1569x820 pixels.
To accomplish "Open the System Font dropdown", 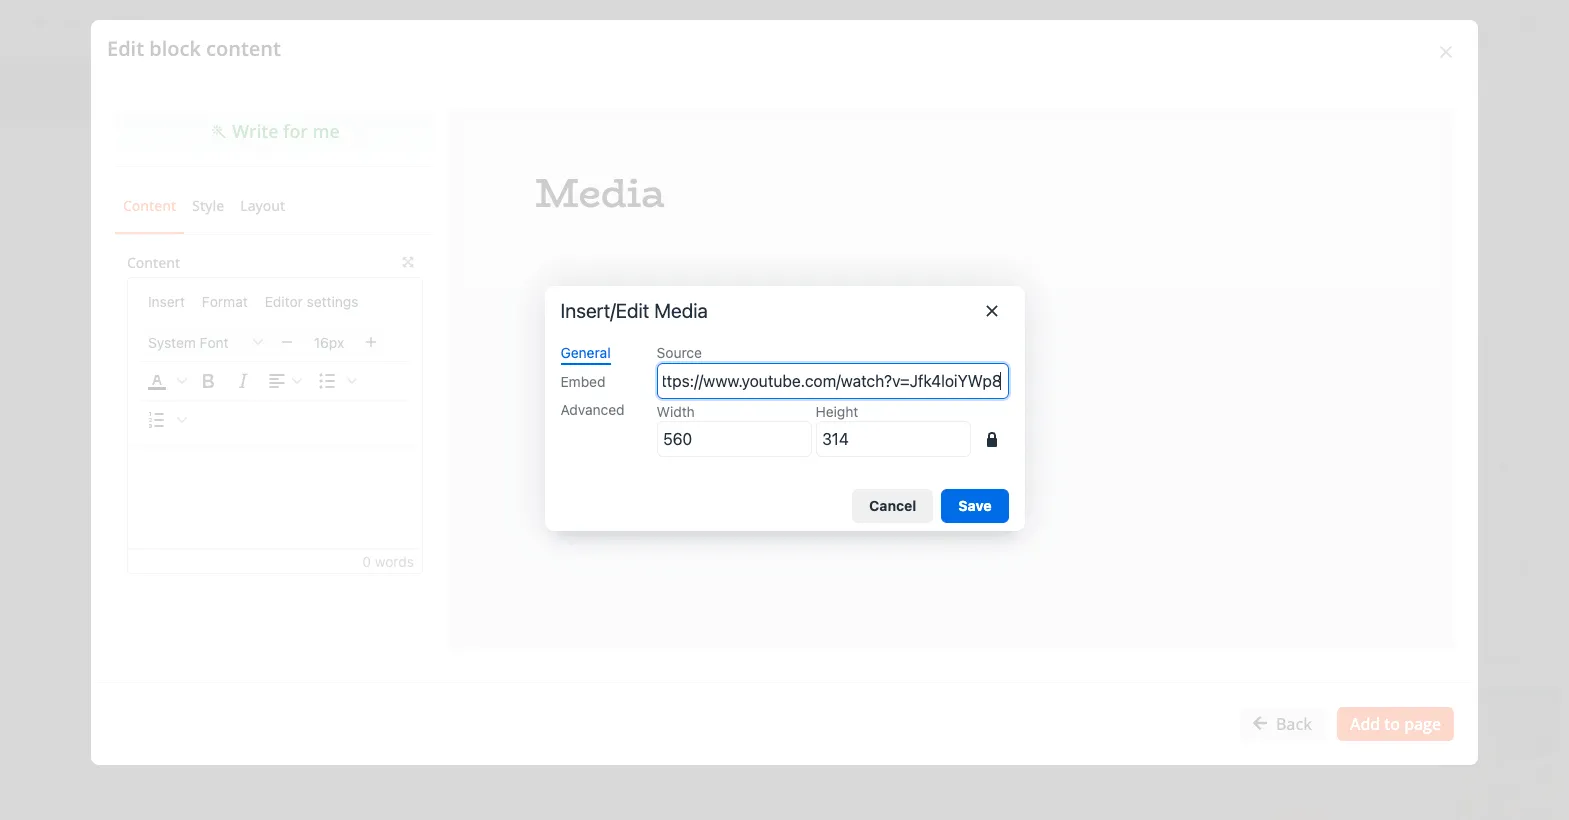I will 206,343.
